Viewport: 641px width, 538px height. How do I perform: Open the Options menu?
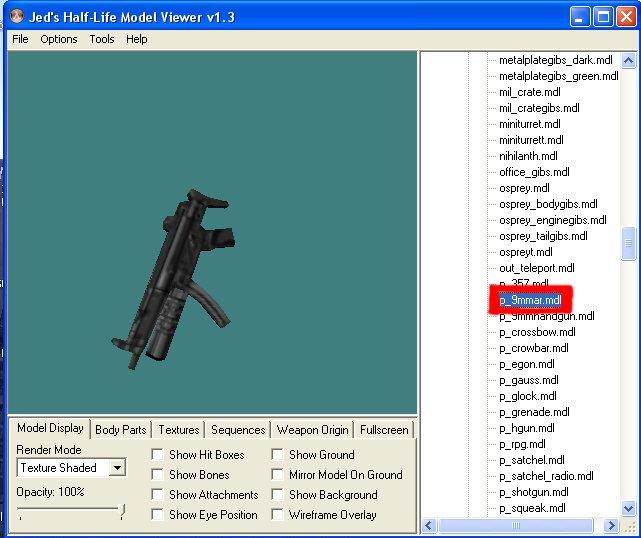[58, 39]
